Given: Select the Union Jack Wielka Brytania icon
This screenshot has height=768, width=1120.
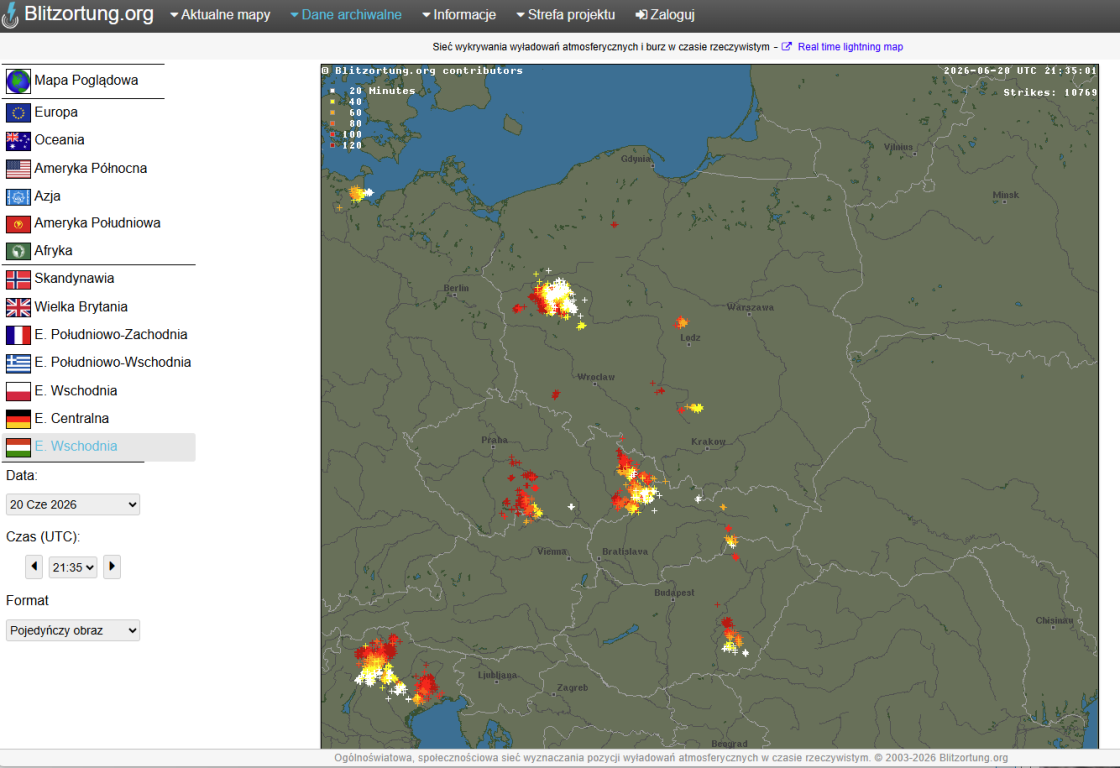Looking at the screenshot, I should [18, 307].
